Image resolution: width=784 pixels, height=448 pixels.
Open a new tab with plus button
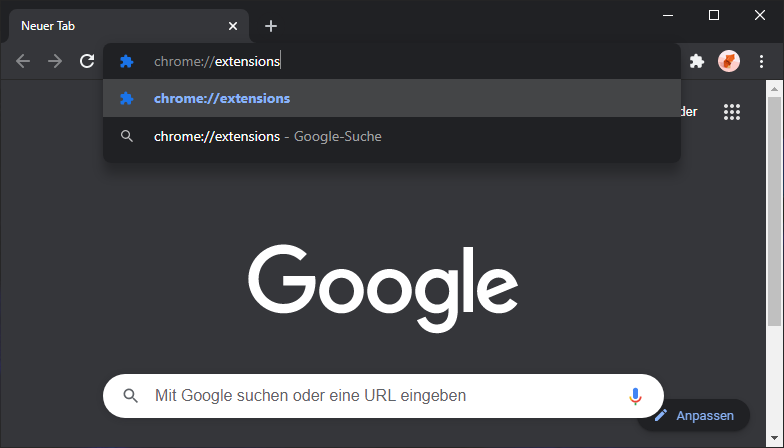[270, 26]
